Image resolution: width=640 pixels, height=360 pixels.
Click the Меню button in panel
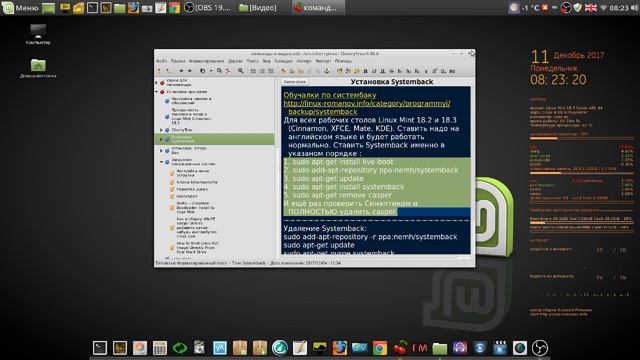pos(20,7)
